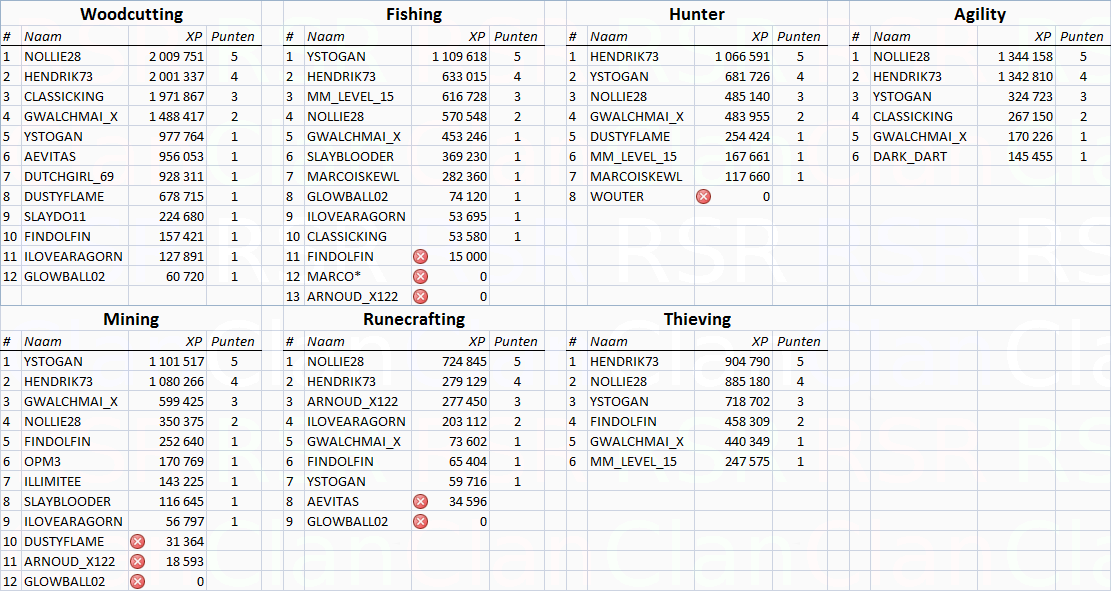Click red X icon beside WOUTER in Hunter
The width and height of the screenshot is (1111, 591).
pyautogui.click(x=703, y=197)
